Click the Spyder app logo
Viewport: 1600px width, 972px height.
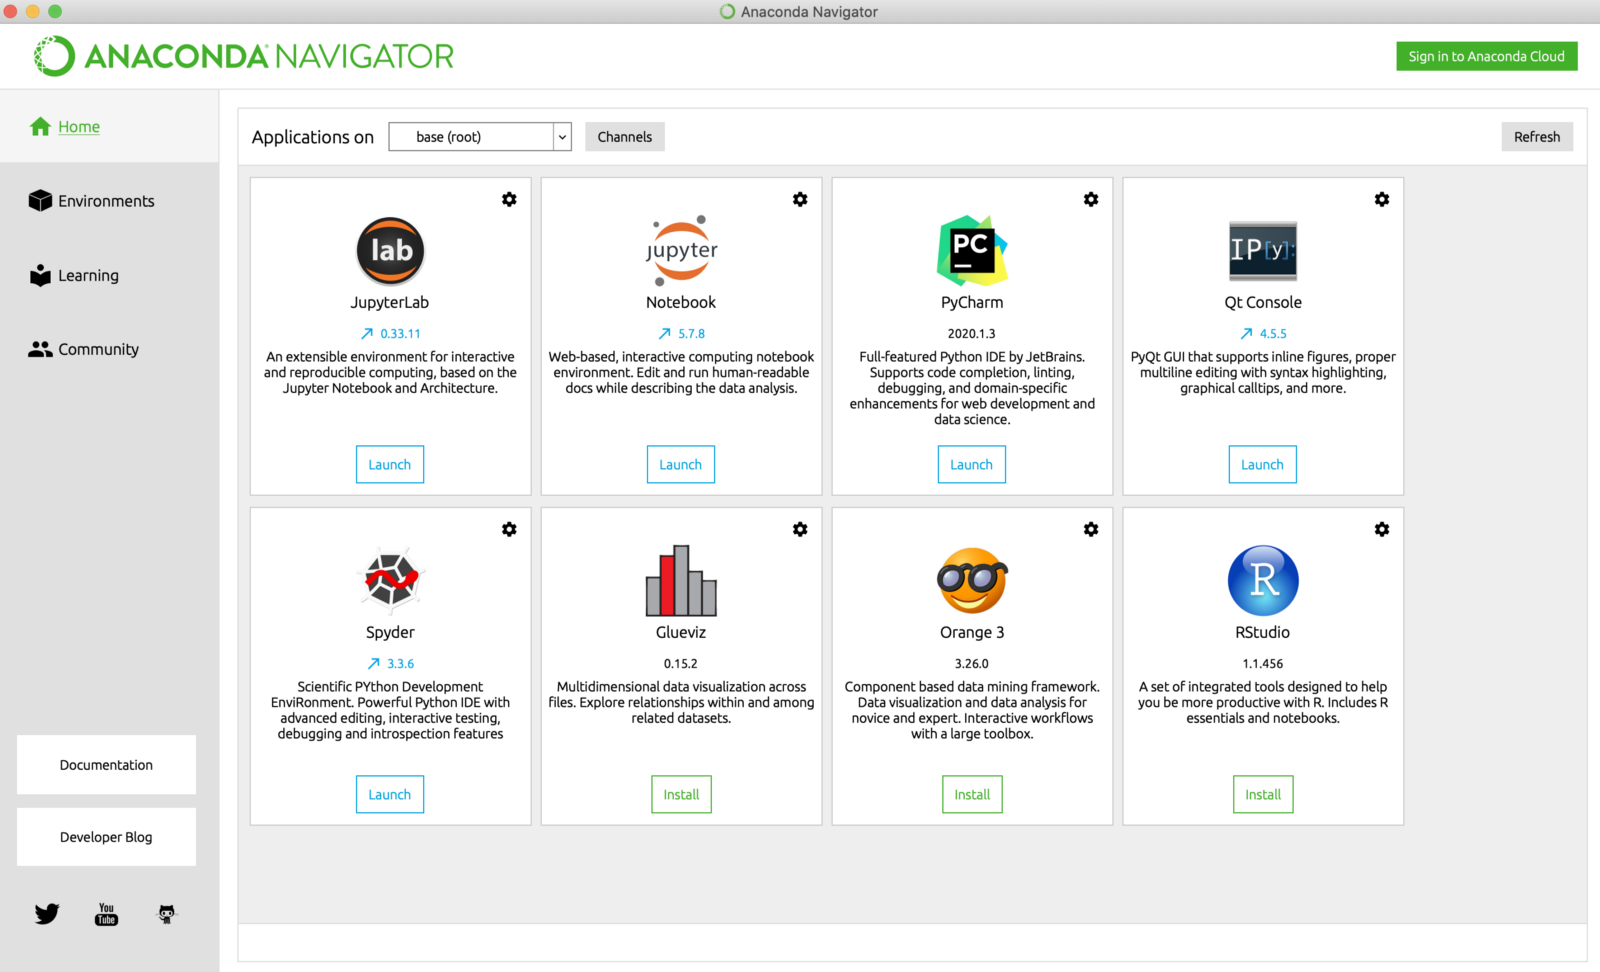390,580
